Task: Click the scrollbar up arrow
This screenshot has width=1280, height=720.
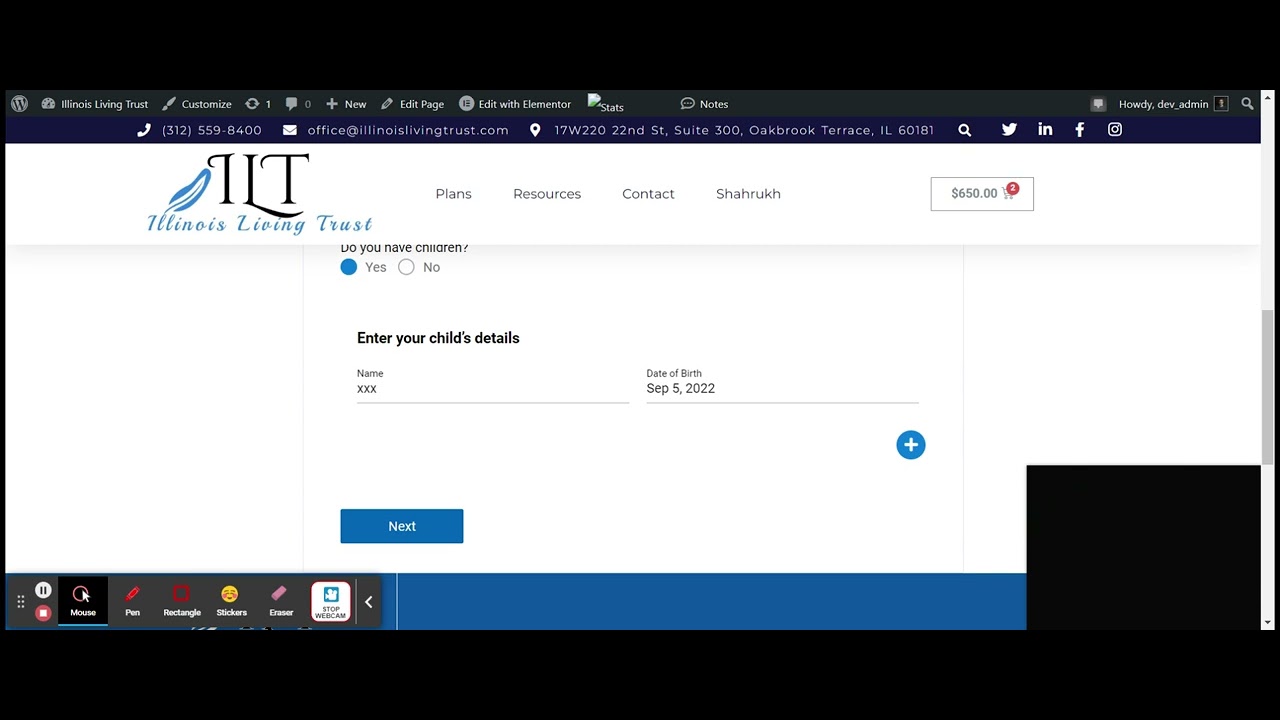Action: pyautogui.click(x=1268, y=98)
